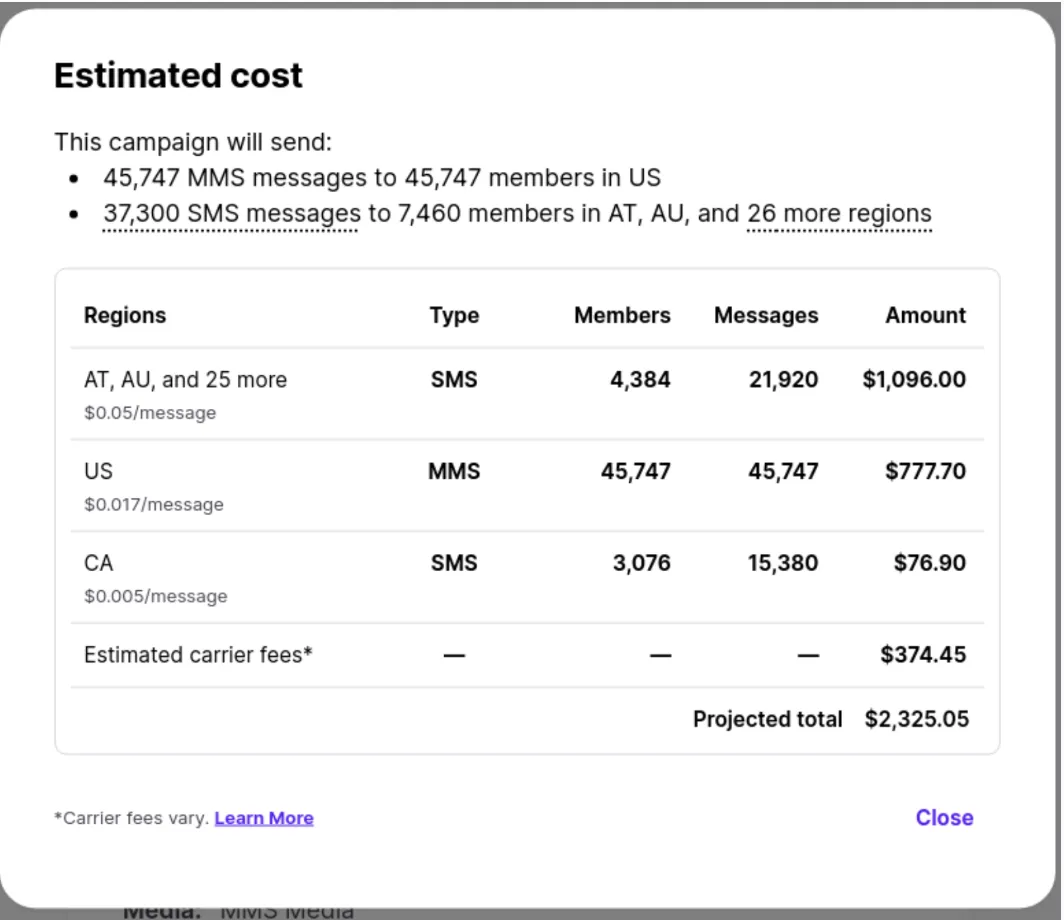Click the dotted "37,300 SMS messages" text

[228, 213]
